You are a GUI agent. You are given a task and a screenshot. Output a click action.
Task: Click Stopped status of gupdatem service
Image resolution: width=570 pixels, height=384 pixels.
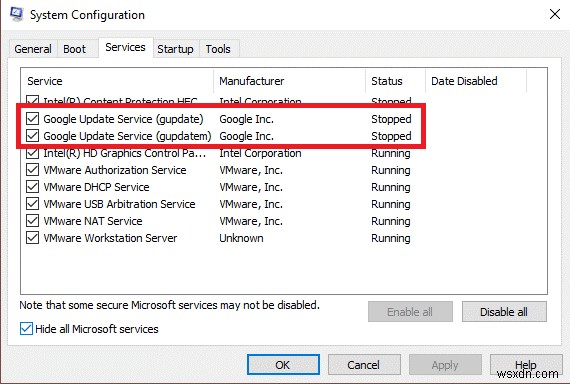coord(391,136)
